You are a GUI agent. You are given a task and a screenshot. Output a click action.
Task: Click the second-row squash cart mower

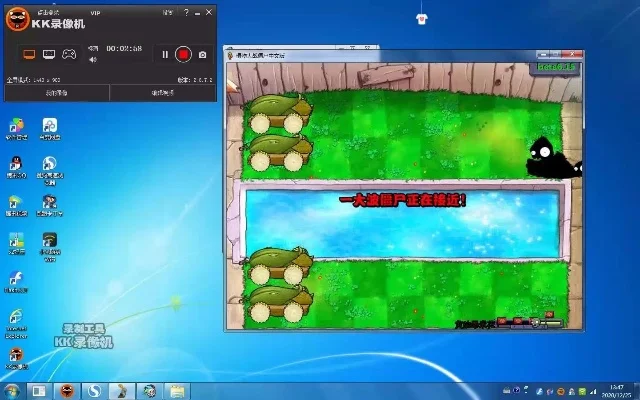[279, 153]
